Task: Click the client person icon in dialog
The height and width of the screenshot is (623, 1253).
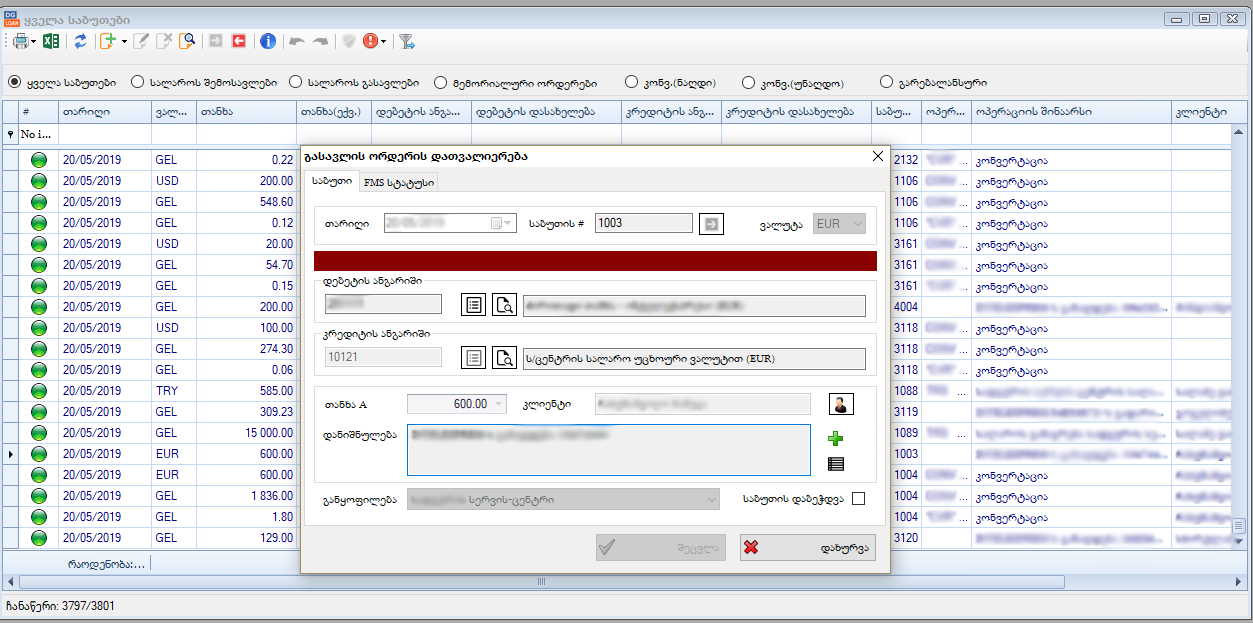Action: (841, 404)
